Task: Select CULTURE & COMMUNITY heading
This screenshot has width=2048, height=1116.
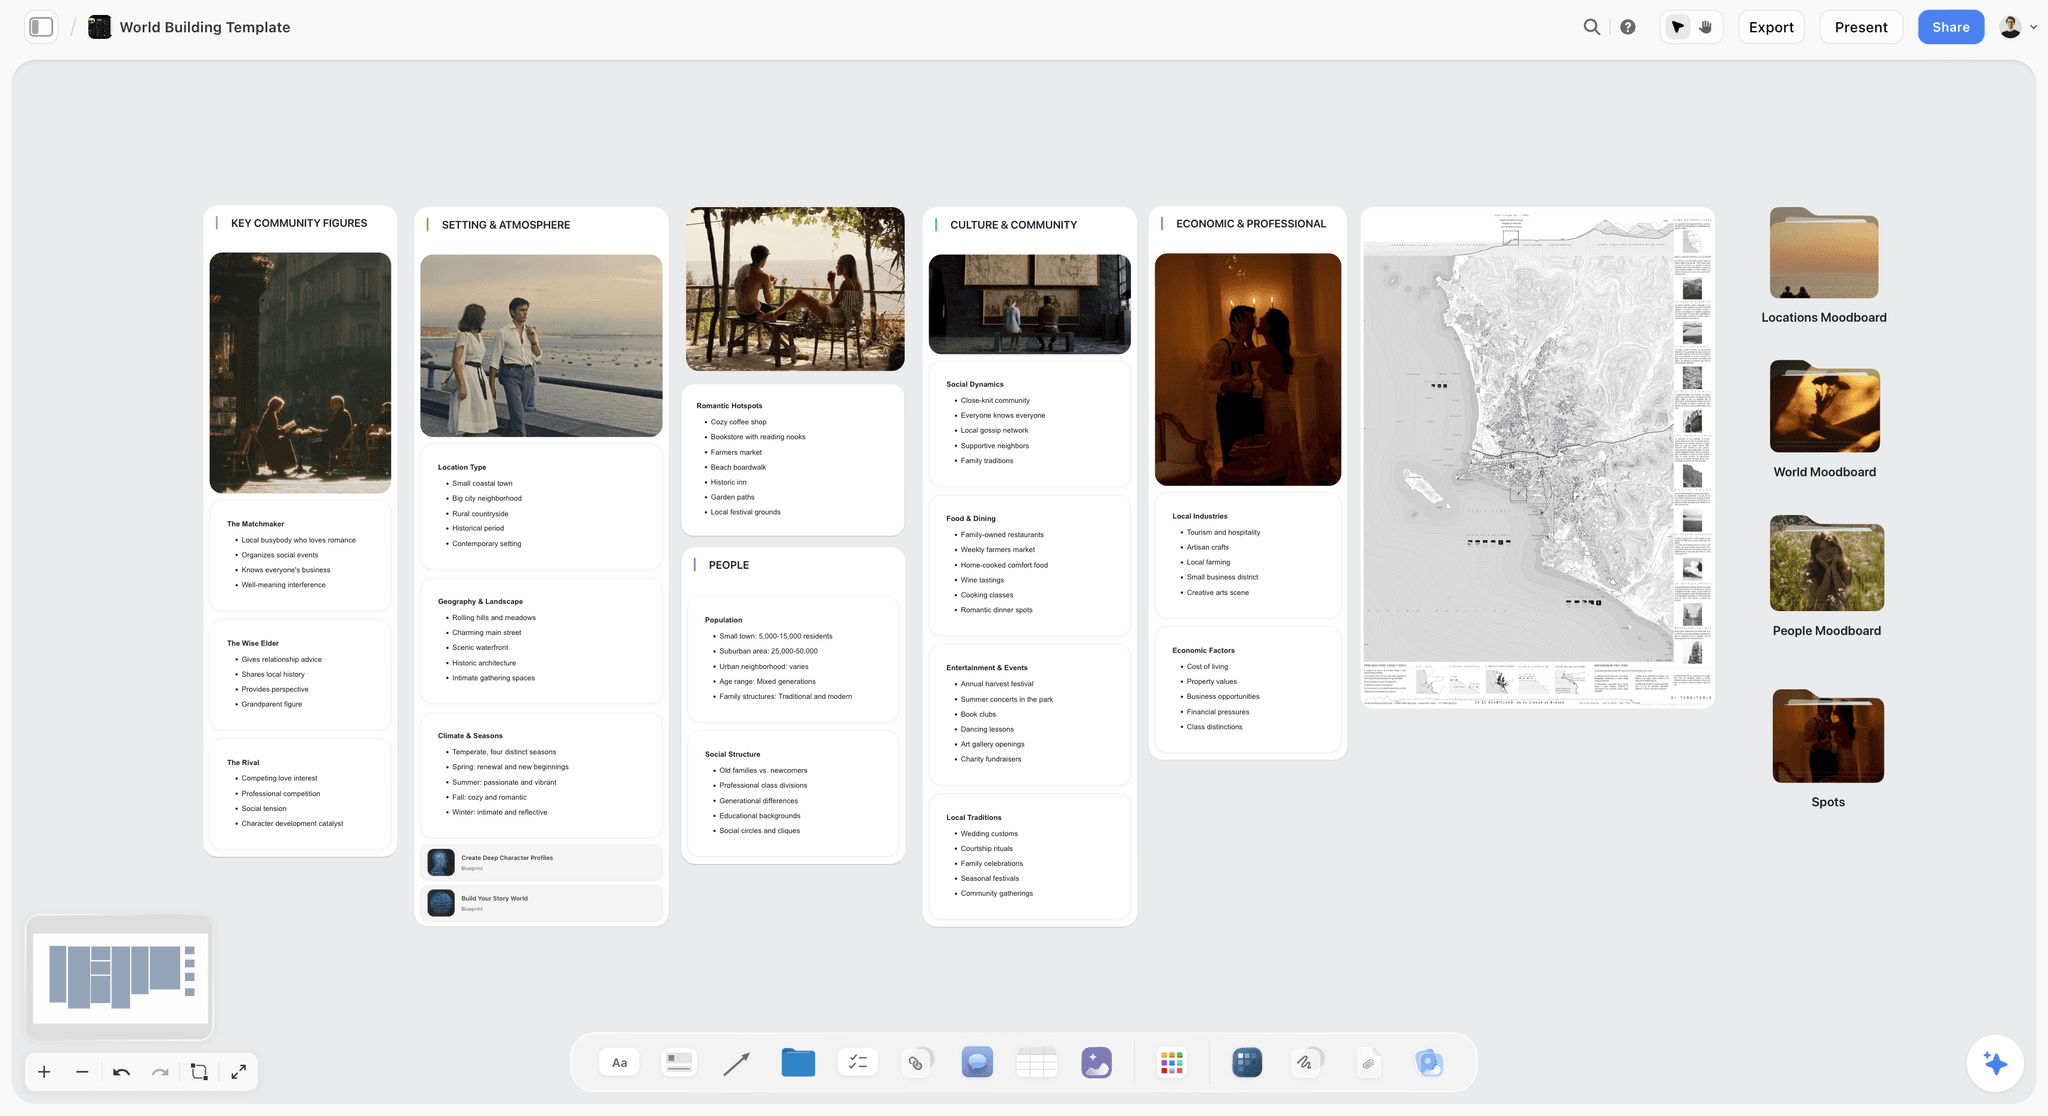Action: pos(1013,225)
